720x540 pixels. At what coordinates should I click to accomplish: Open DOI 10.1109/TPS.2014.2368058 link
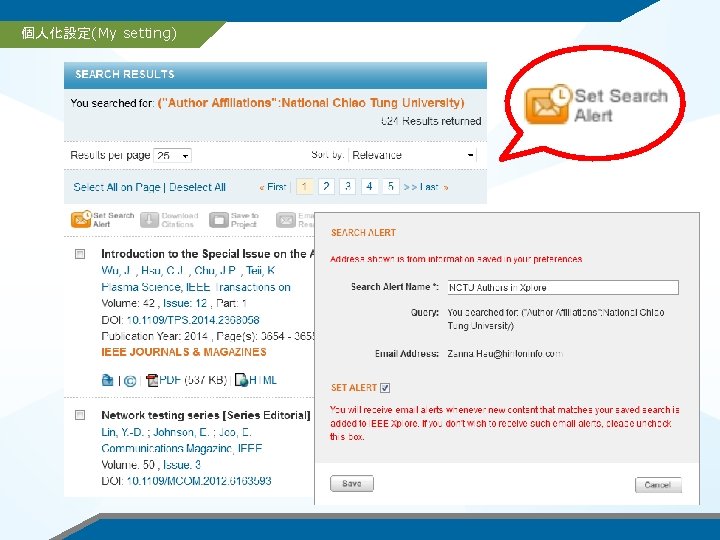[193, 320]
